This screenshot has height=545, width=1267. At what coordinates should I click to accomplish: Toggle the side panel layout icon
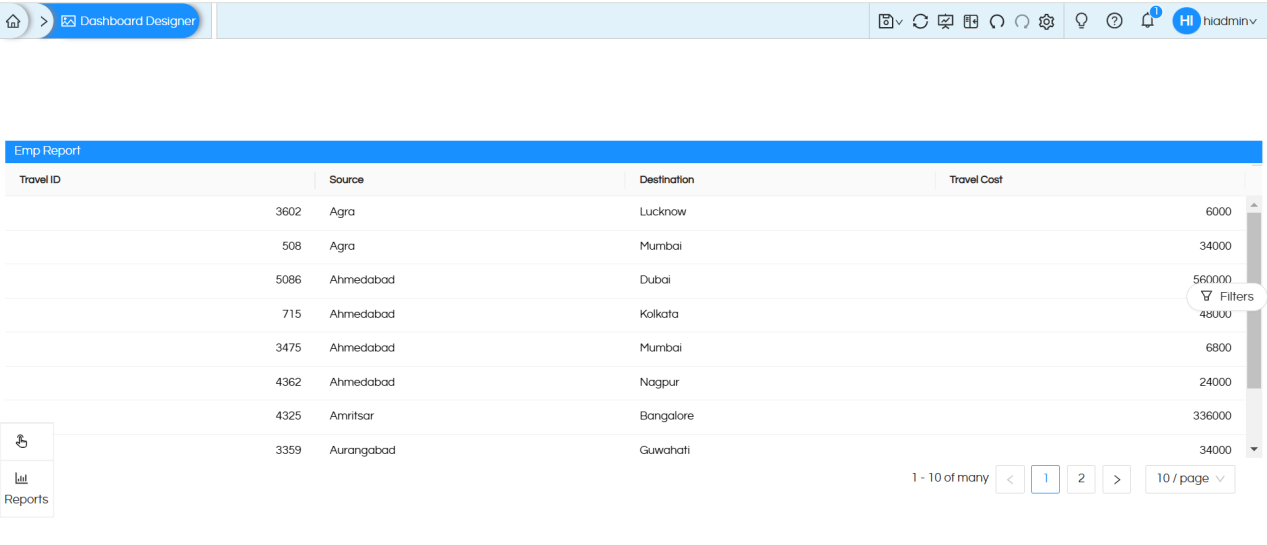coord(971,21)
